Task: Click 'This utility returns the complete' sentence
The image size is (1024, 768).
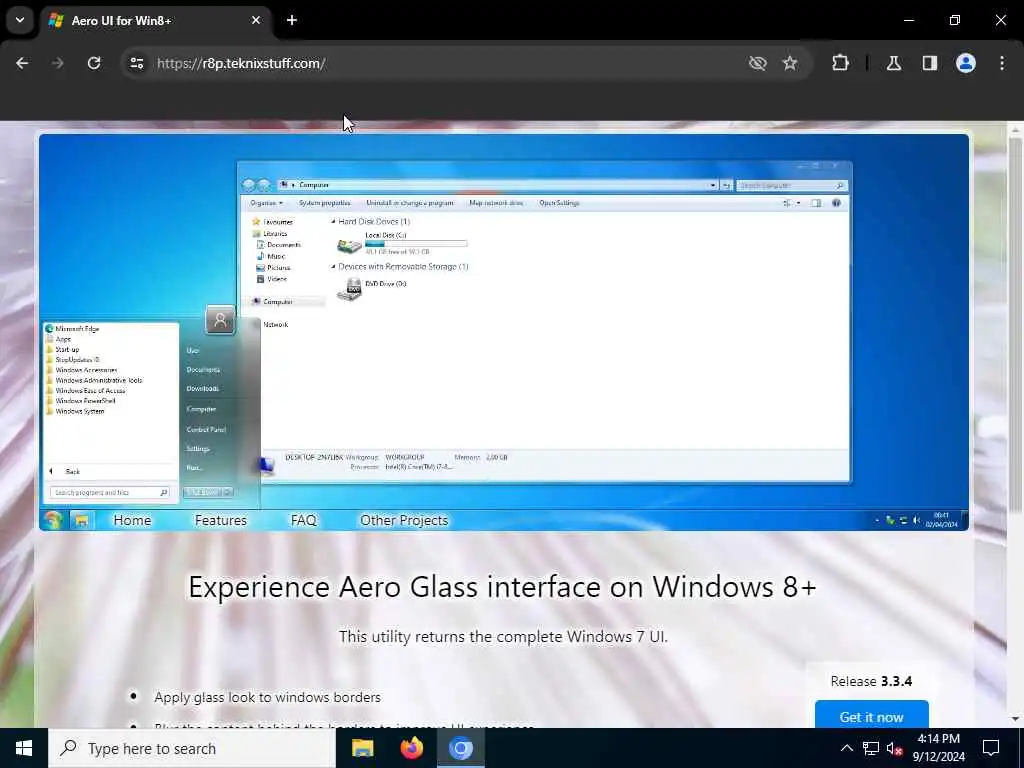Action: pyautogui.click(x=504, y=636)
